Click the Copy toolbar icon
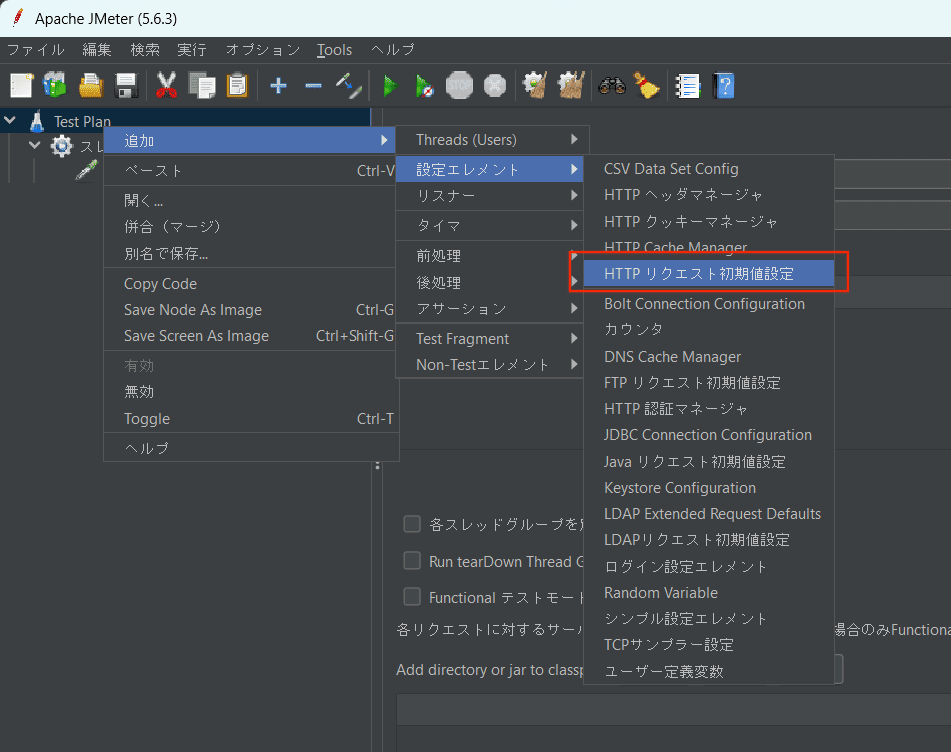Viewport: 951px width, 752px height. [201, 85]
